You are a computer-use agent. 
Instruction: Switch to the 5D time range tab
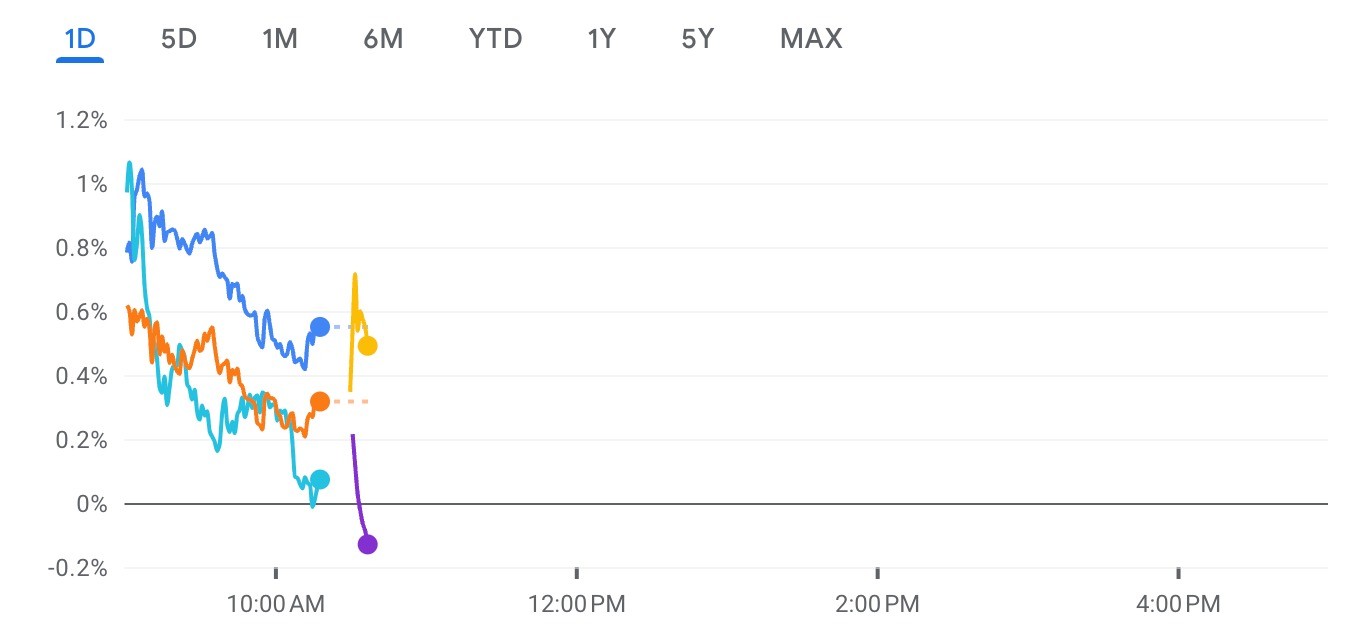point(179,39)
